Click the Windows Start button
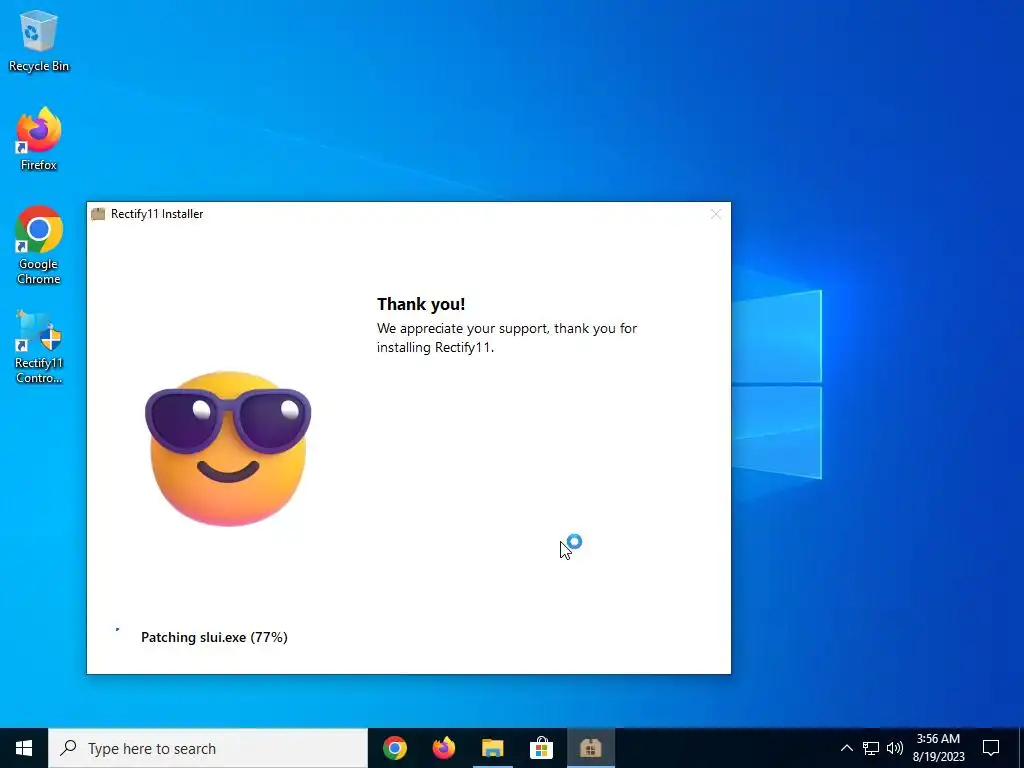The image size is (1024, 768). [24, 748]
